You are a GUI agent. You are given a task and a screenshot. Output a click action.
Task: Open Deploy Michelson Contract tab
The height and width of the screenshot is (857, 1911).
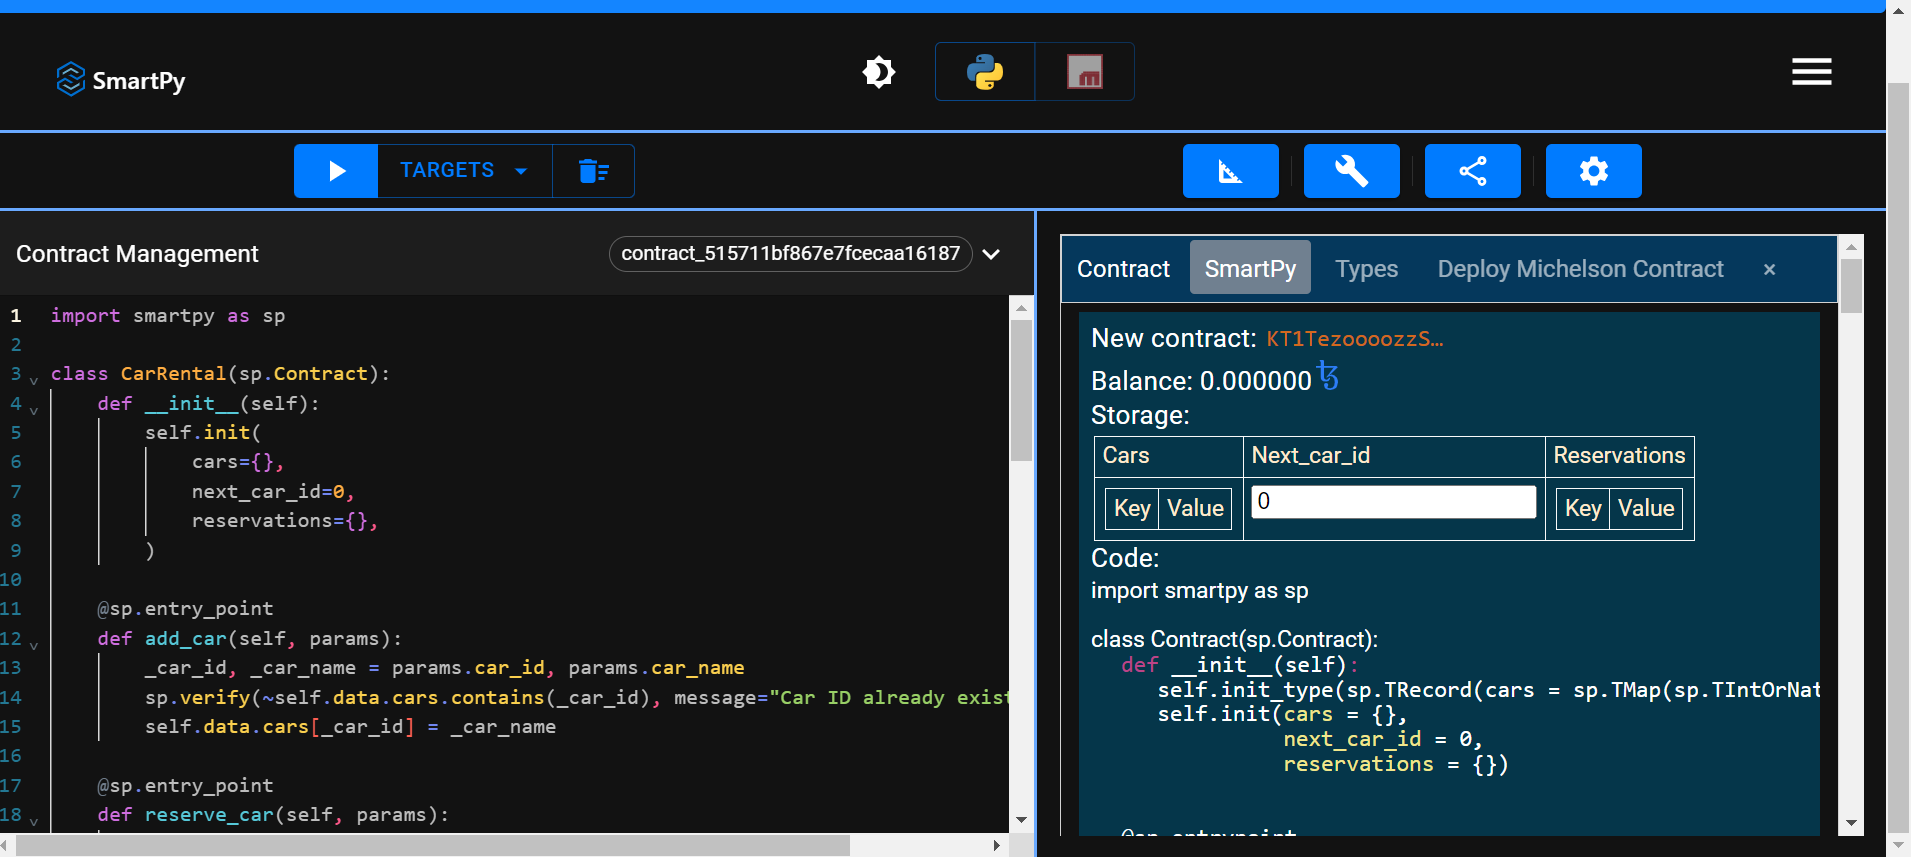[x=1580, y=269]
